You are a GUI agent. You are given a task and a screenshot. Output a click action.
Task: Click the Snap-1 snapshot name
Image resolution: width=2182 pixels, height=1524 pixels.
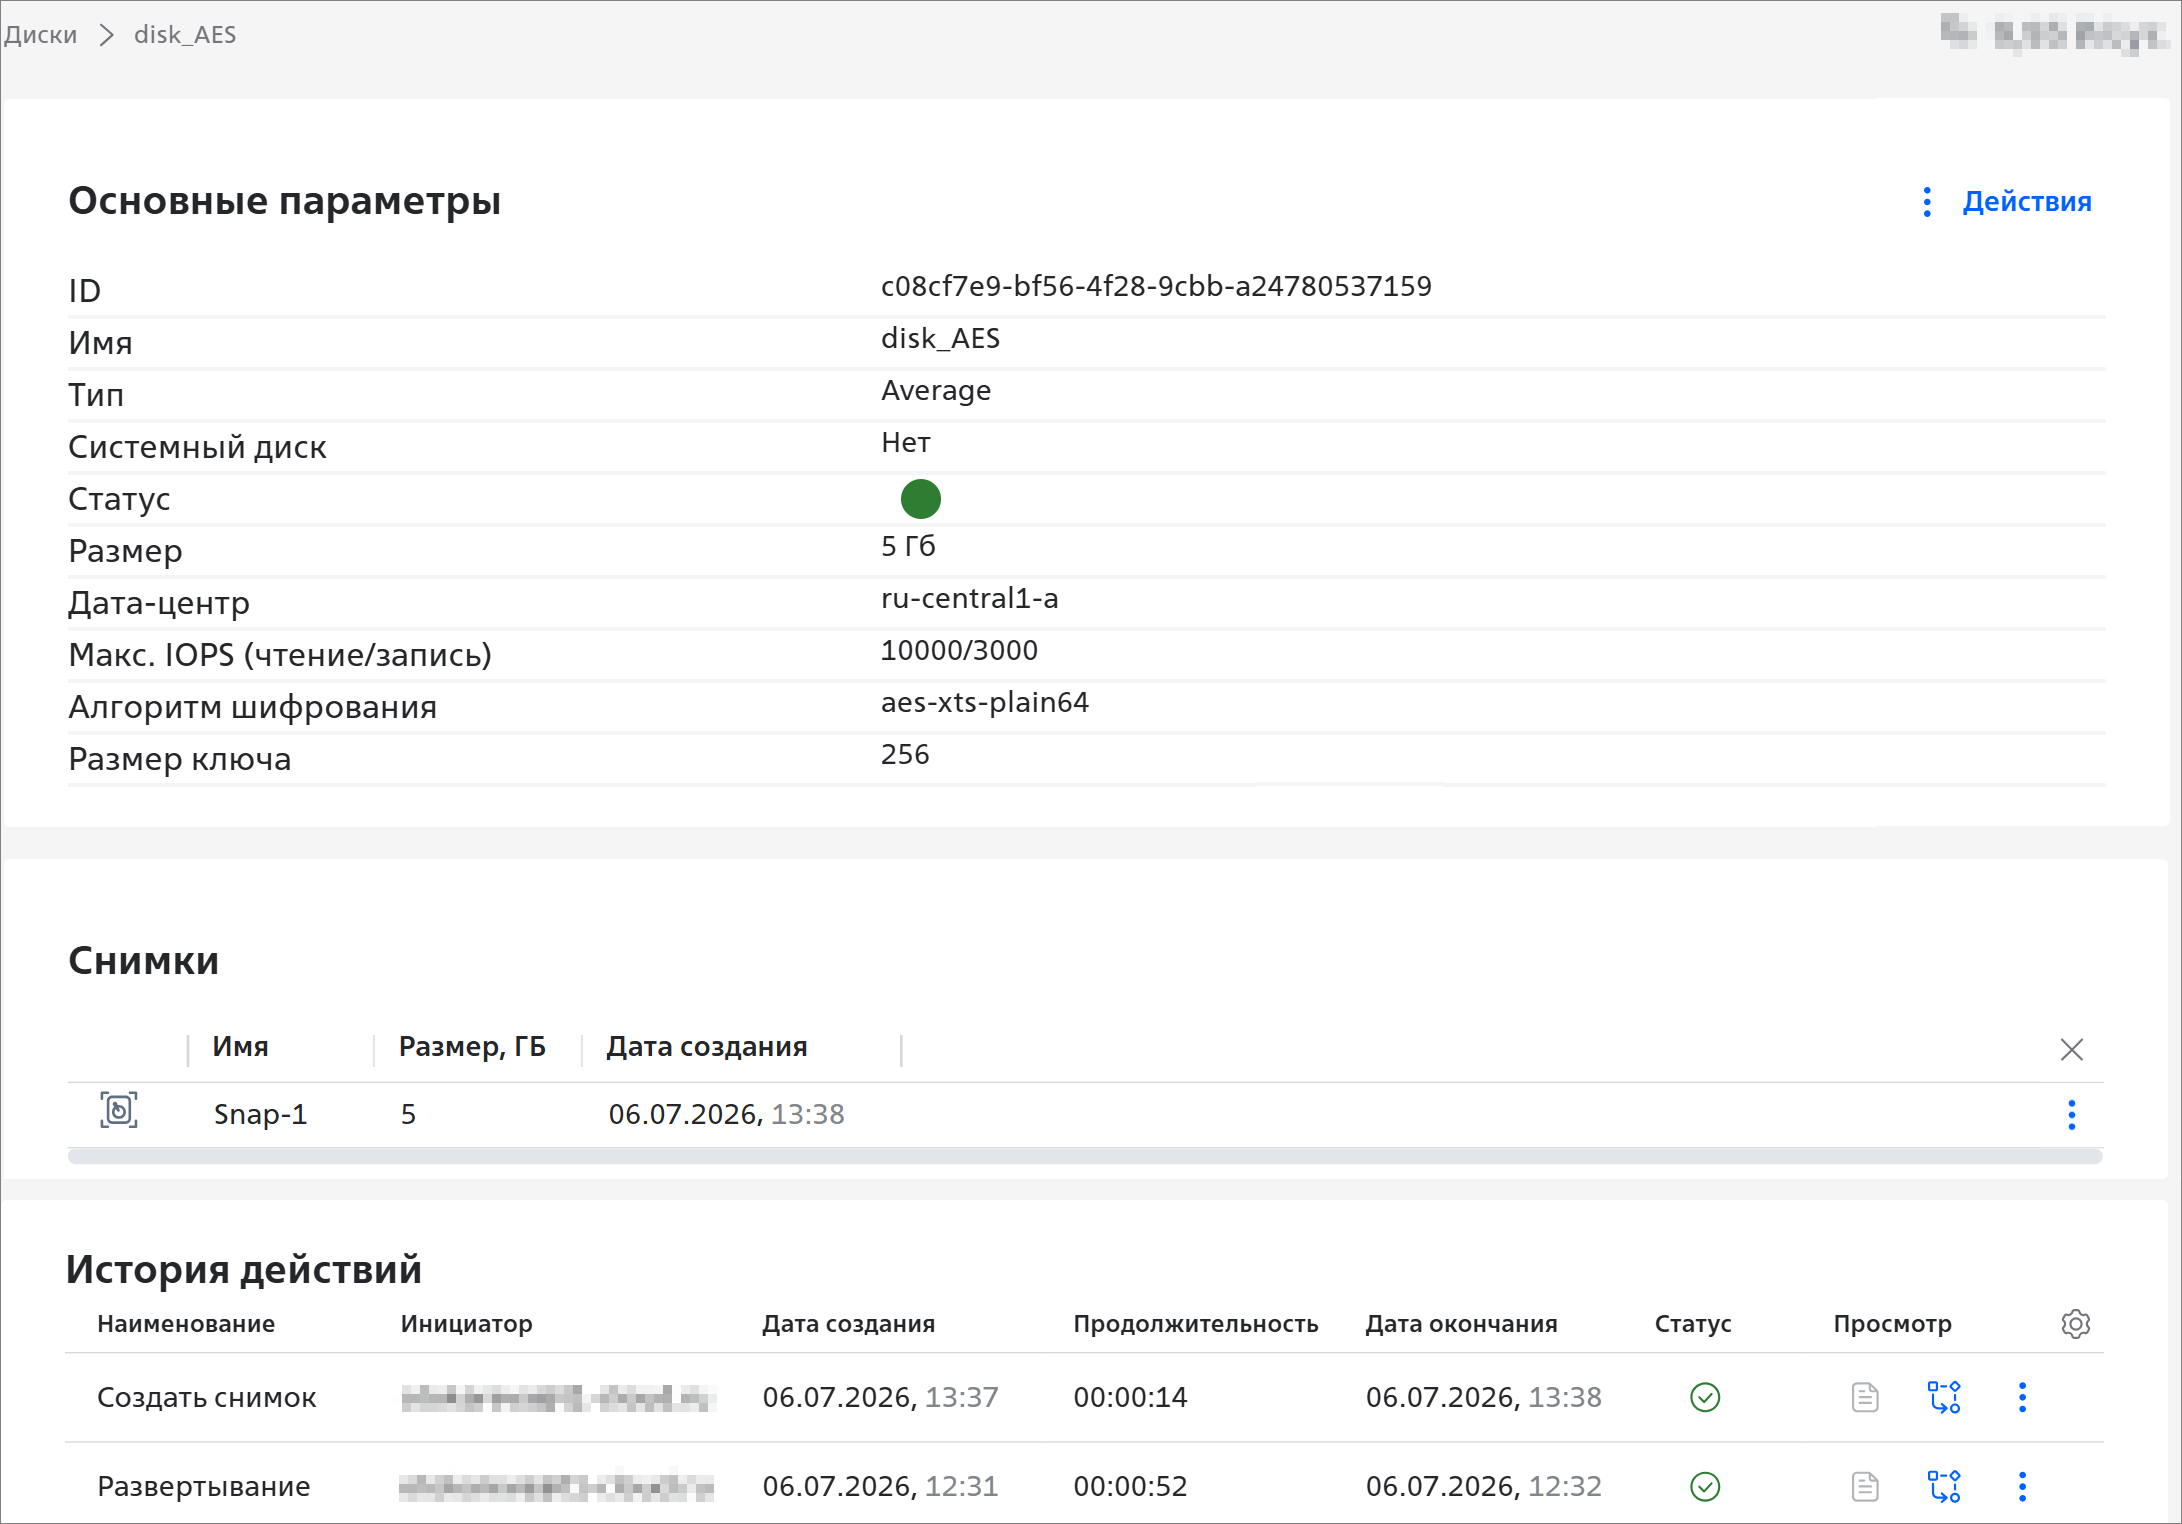(260, 1114)
